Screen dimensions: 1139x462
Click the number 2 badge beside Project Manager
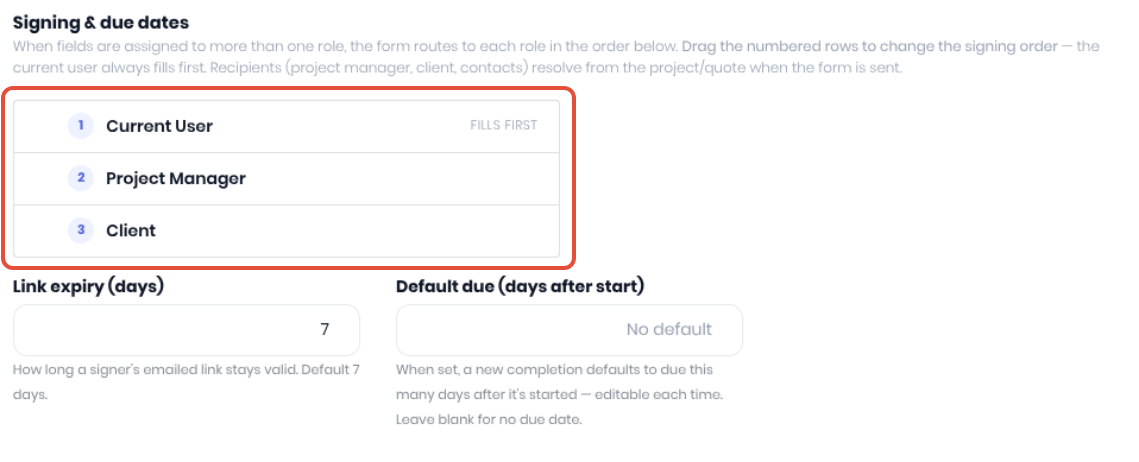click(x=81, y=178)
